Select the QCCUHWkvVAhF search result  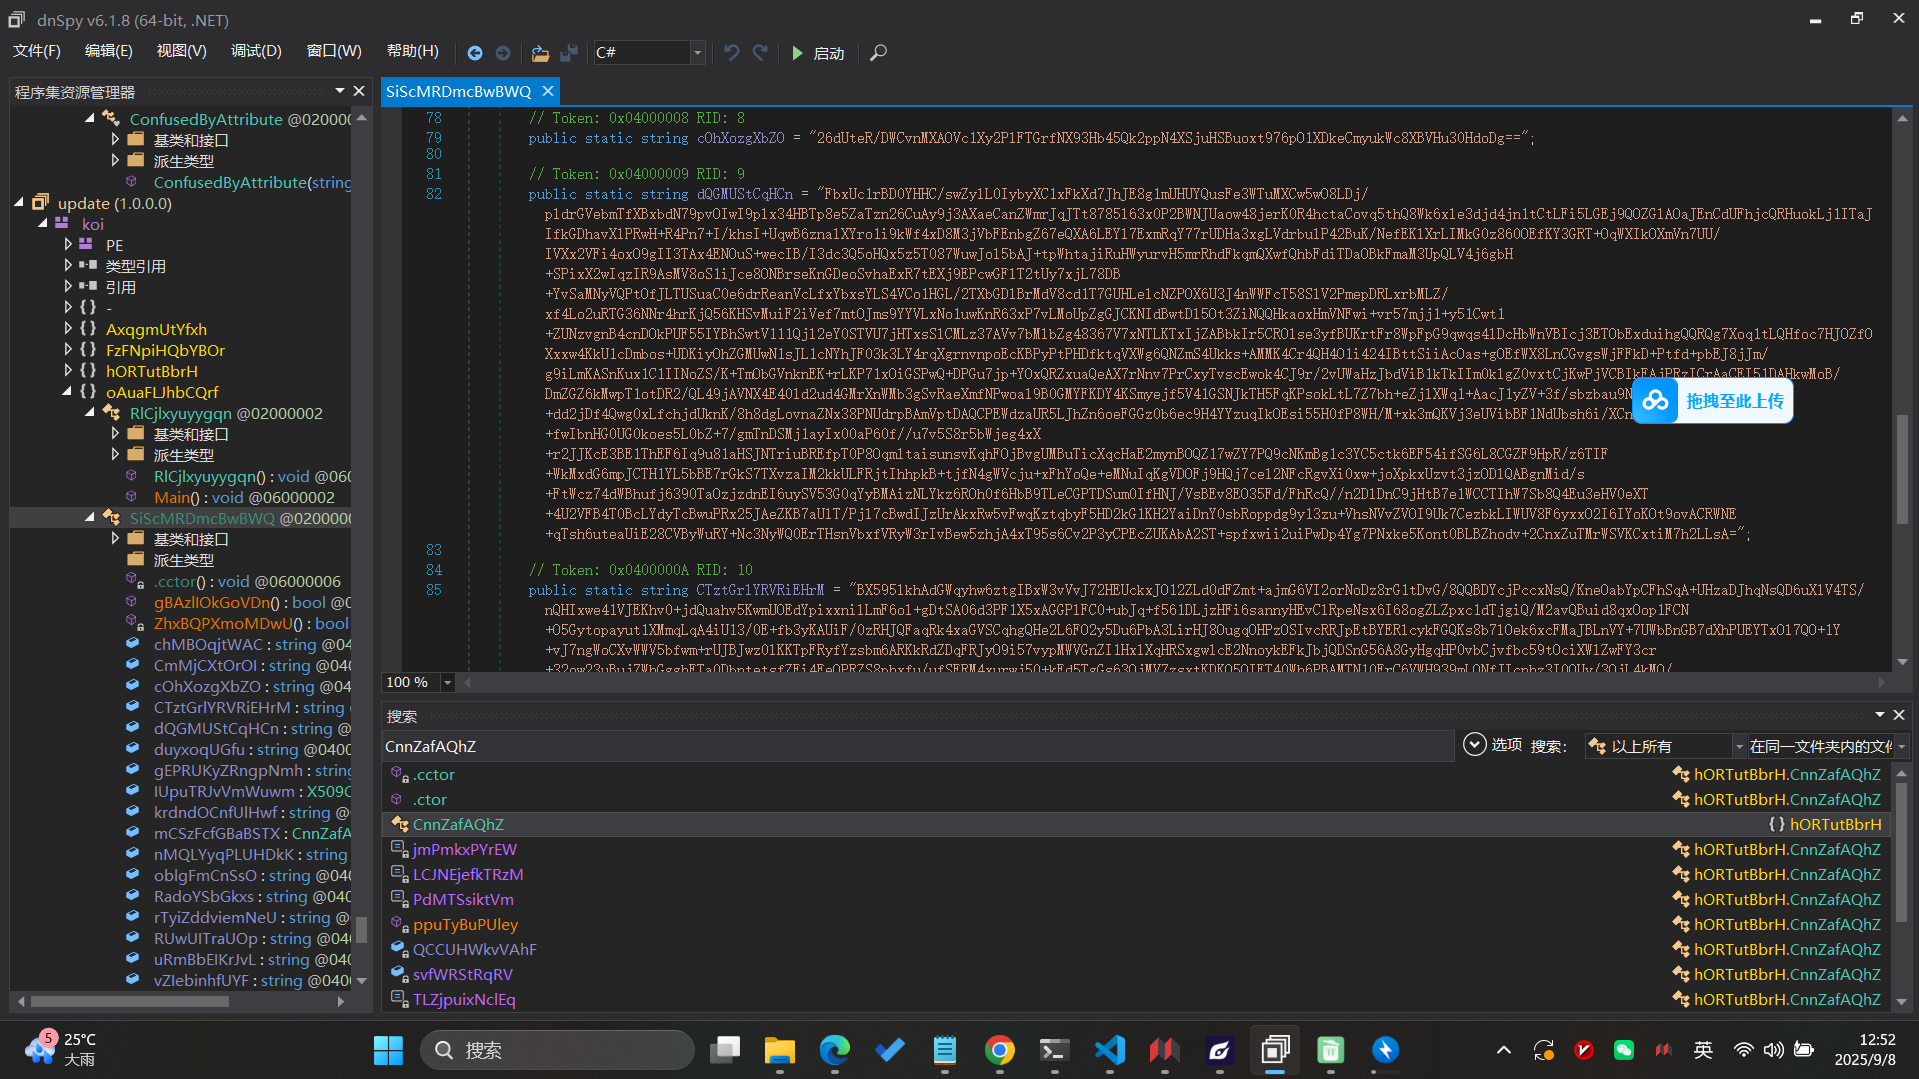[1136, 949]
